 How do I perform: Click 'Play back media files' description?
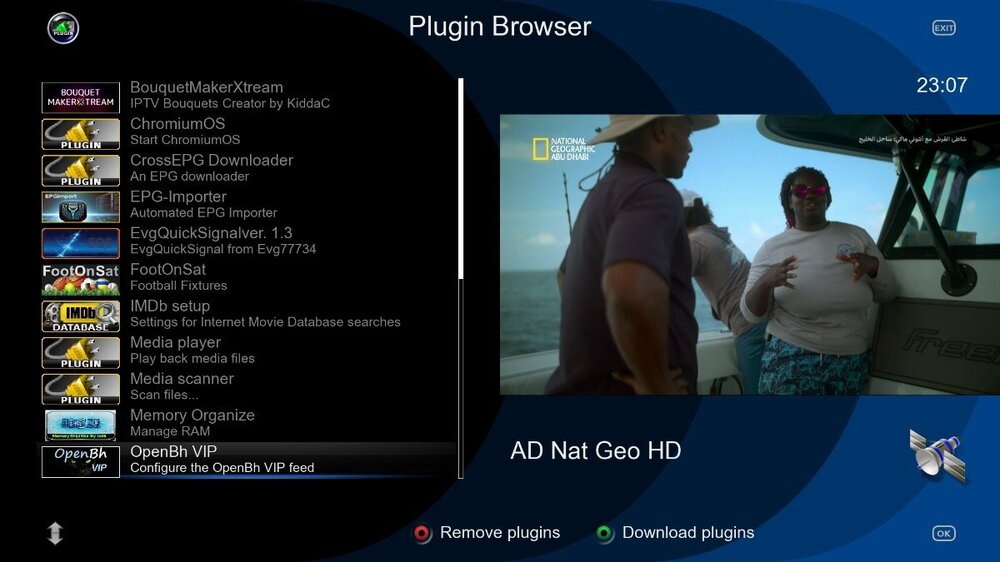point(192,359)
